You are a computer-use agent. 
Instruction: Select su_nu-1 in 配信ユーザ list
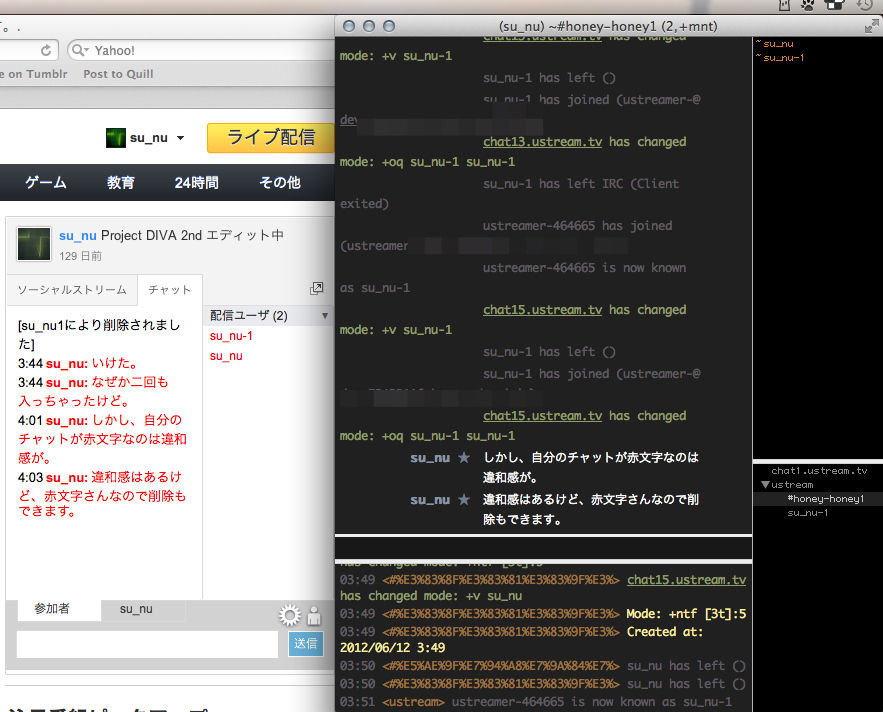(x=231, y=336)
